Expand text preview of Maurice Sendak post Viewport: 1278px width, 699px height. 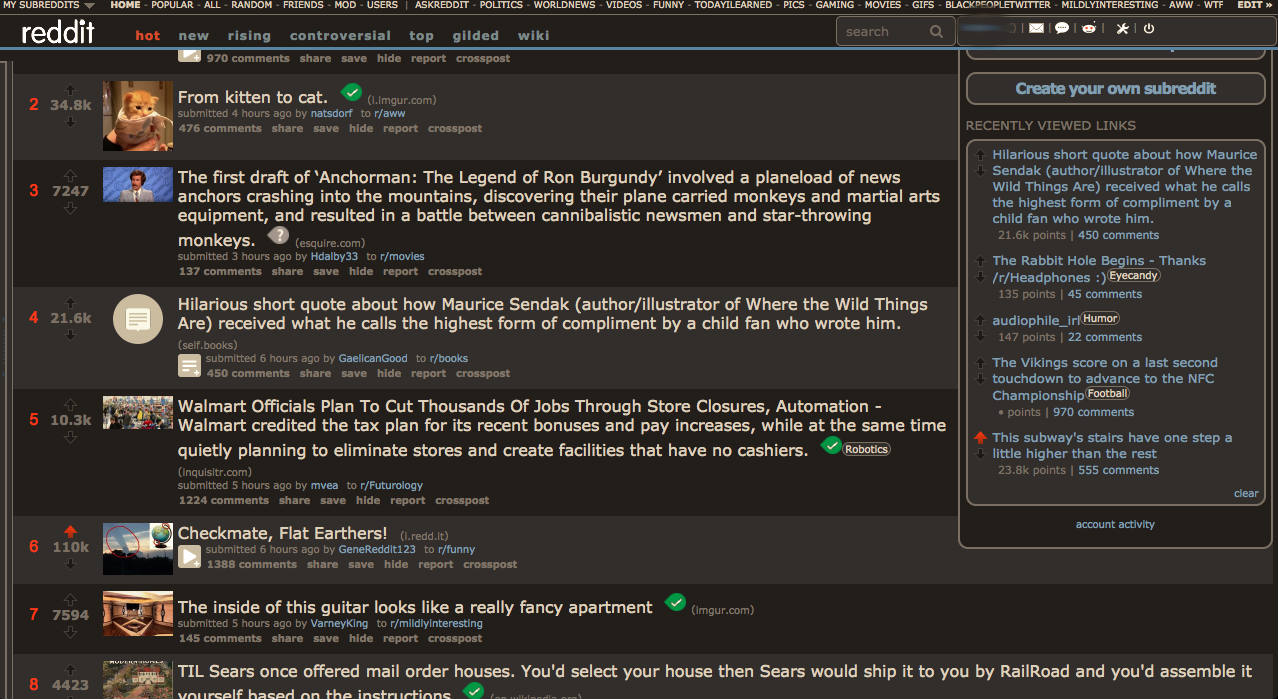(189, 365)
